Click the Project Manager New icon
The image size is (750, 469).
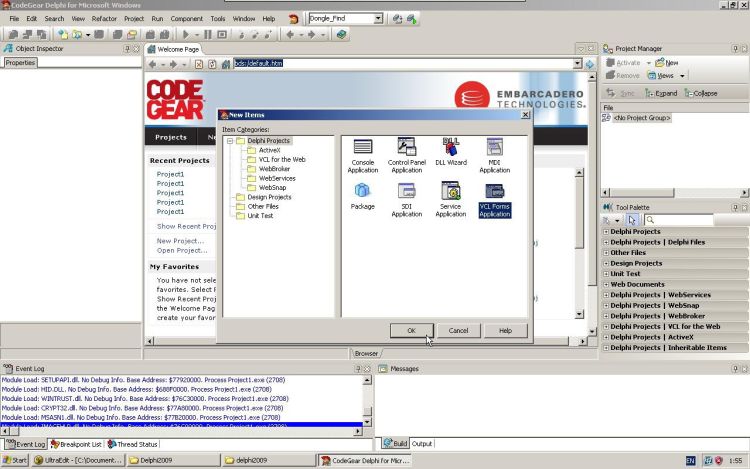coord(667,63)
